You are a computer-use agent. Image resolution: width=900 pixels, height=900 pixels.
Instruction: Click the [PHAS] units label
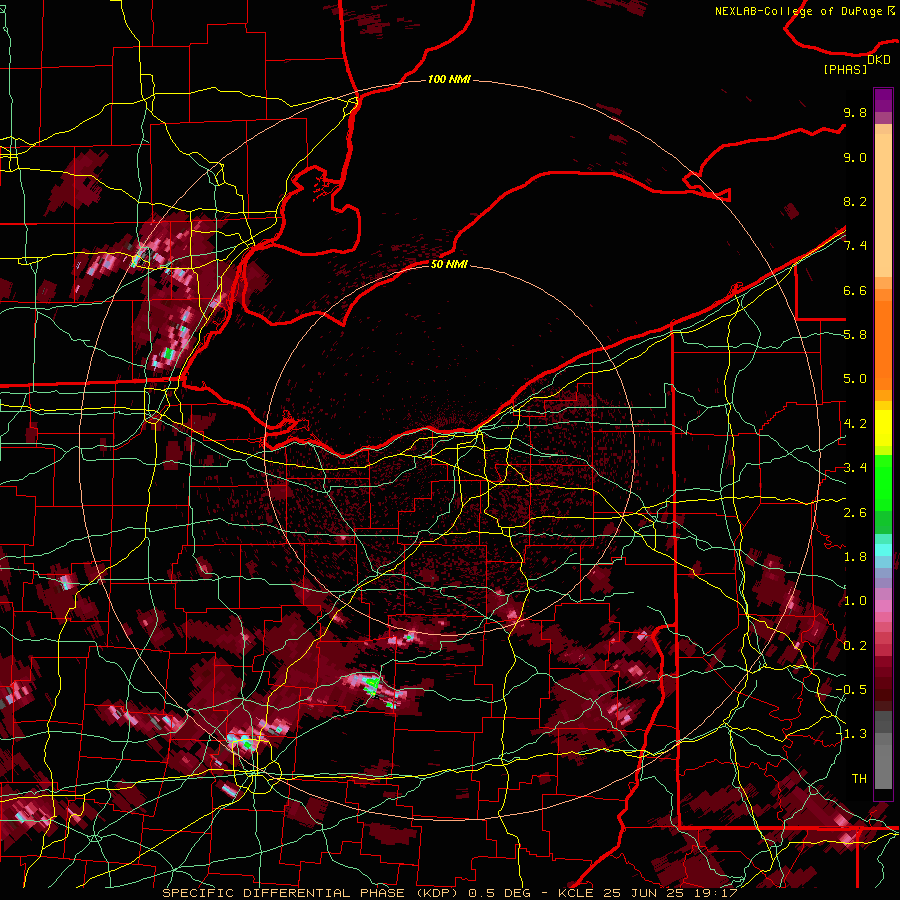click(x=845, y=70)
